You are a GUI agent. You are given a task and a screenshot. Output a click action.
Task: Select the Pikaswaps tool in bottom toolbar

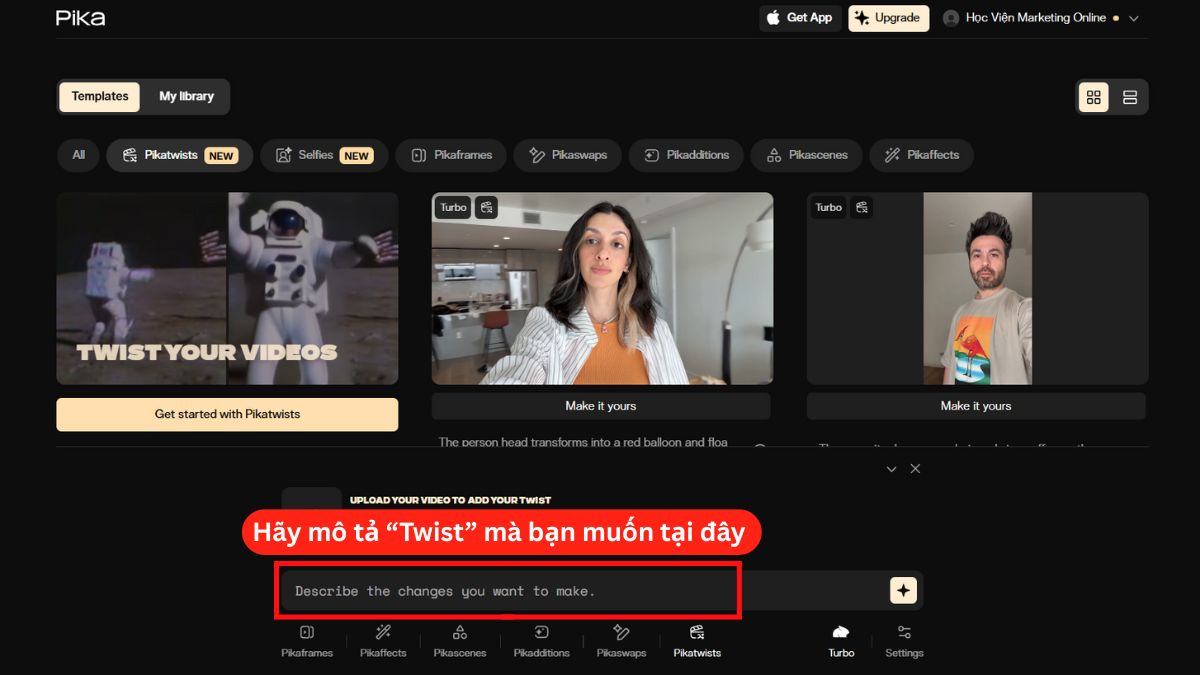click(x=621, y=641)
